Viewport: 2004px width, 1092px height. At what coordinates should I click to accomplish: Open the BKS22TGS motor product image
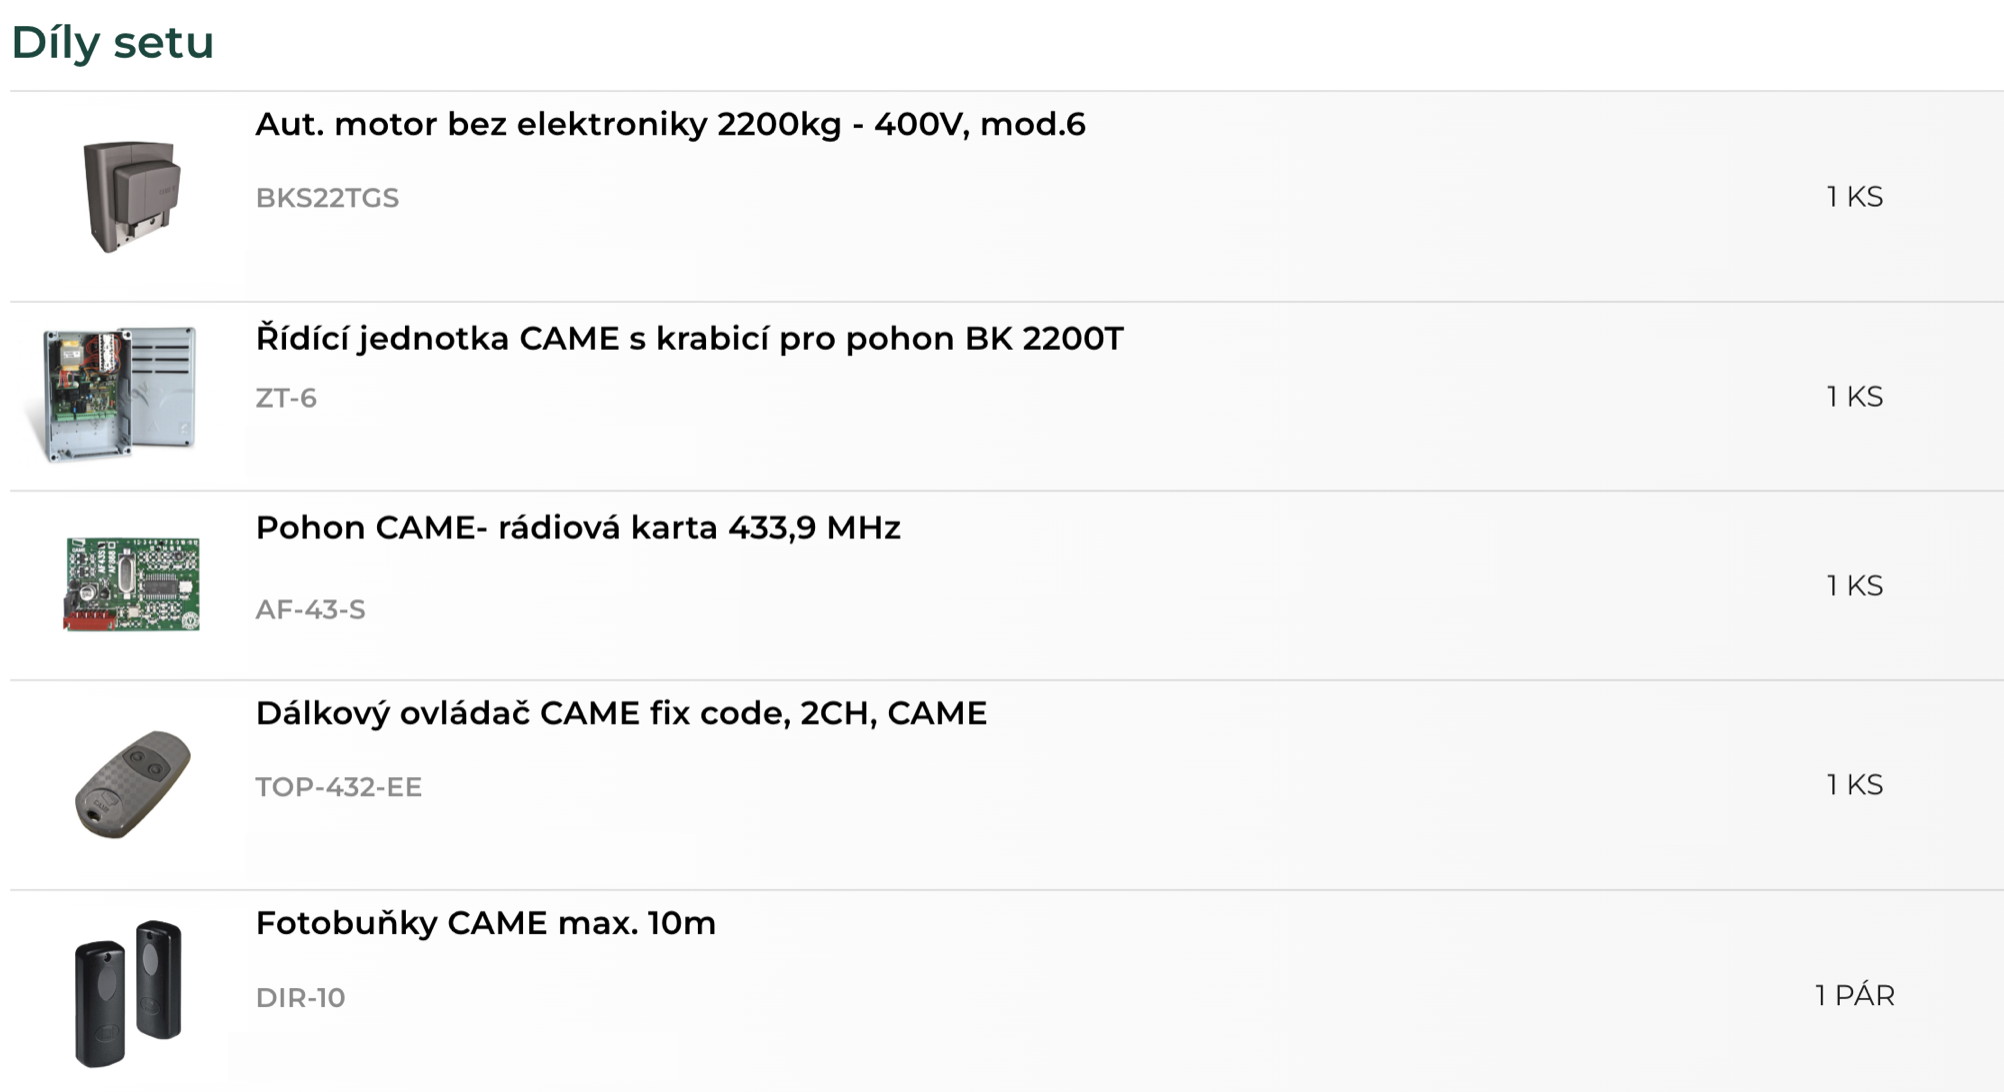pos(131,196)
